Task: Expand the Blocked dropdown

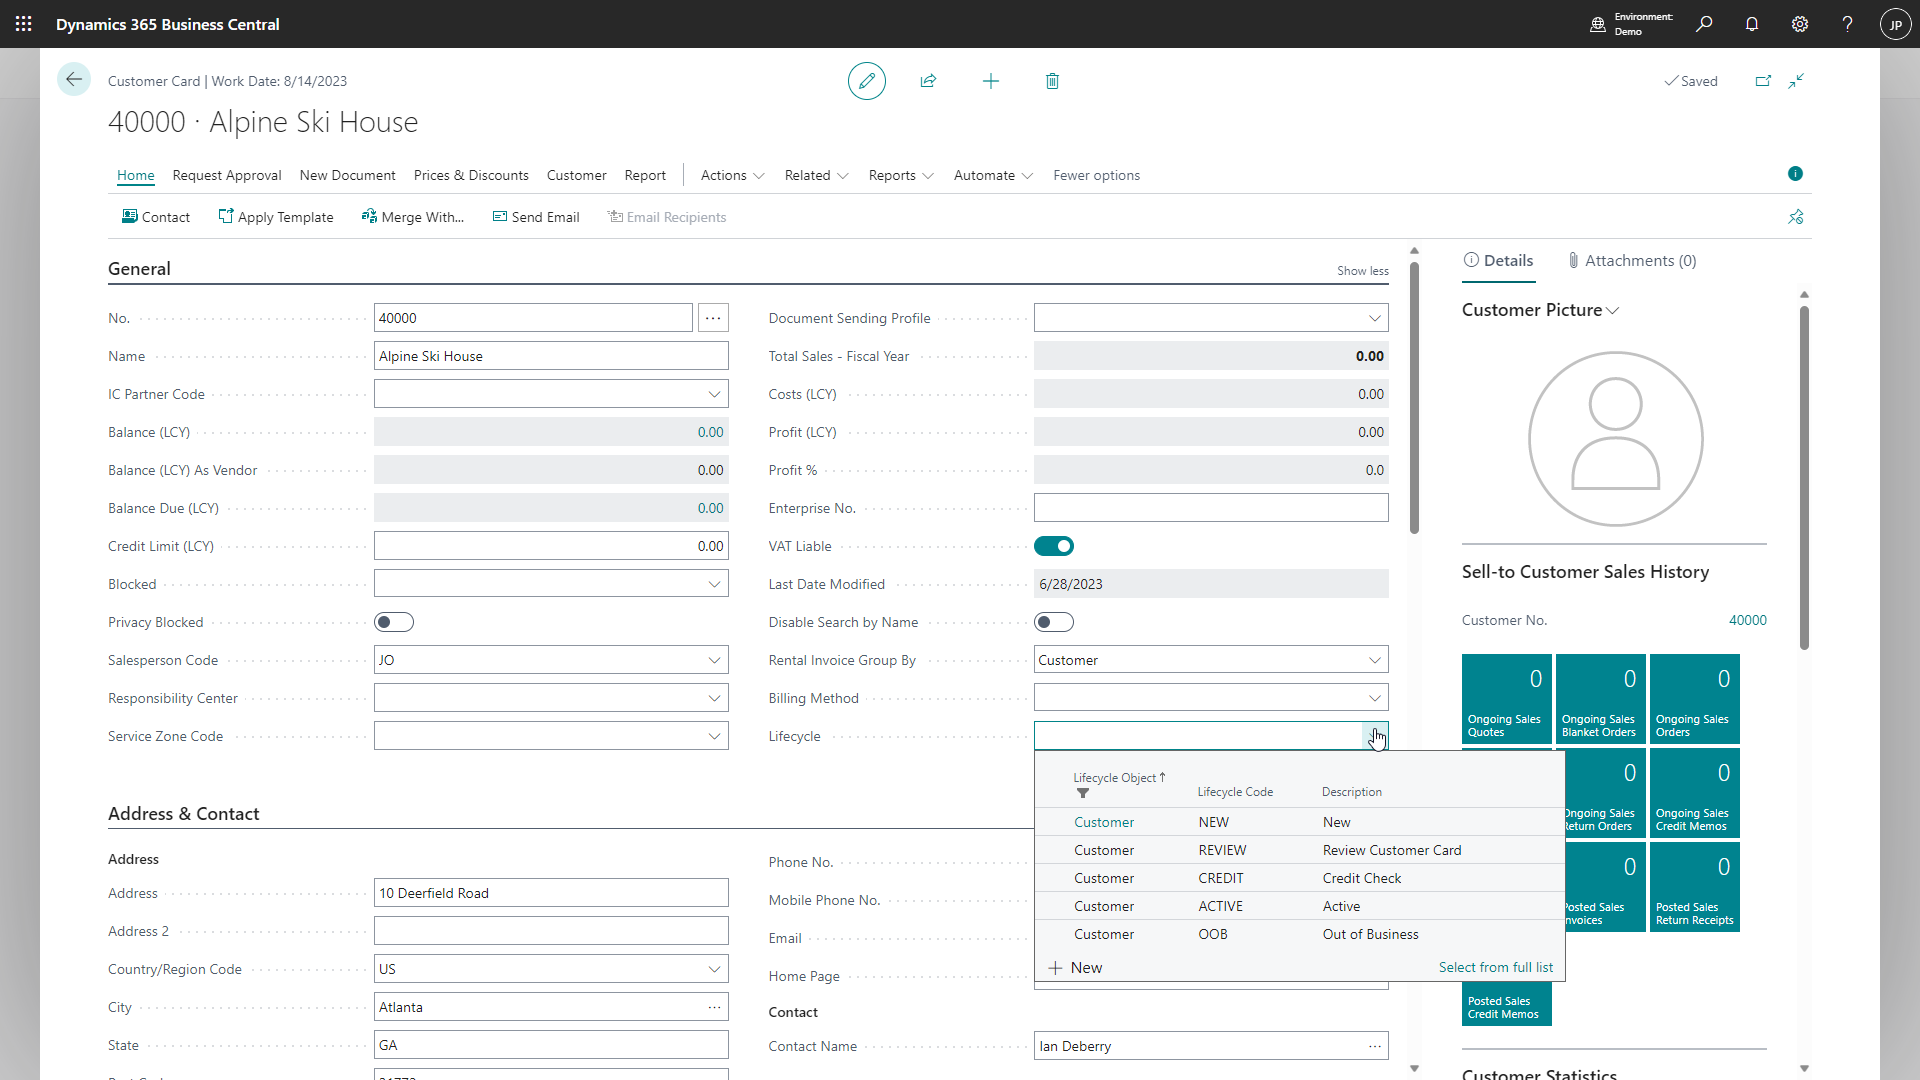Action: click(x=714, y=584)
